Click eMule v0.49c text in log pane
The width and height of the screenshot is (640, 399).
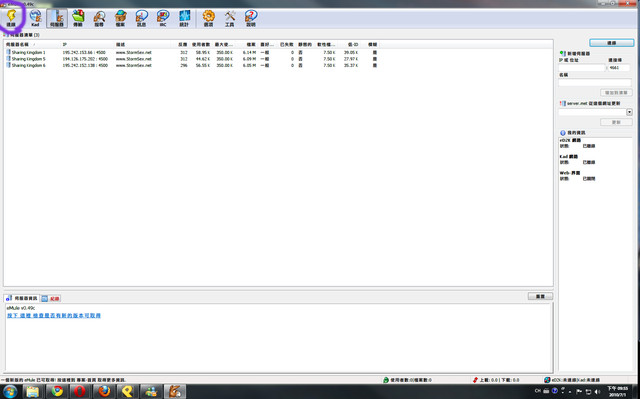pyautogui.click(x=21, y=308)
